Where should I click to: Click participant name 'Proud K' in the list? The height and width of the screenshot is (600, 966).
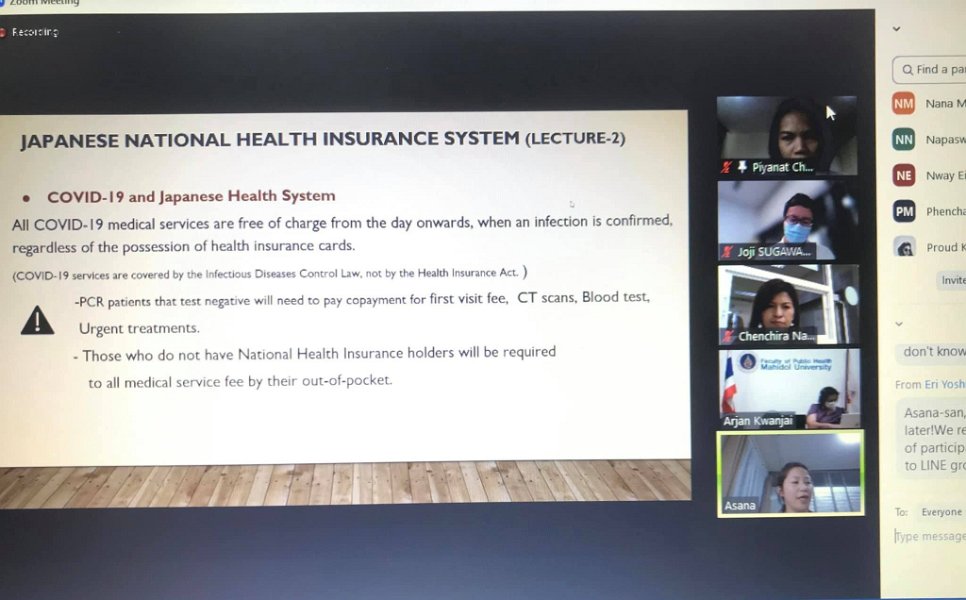[946, 247]
